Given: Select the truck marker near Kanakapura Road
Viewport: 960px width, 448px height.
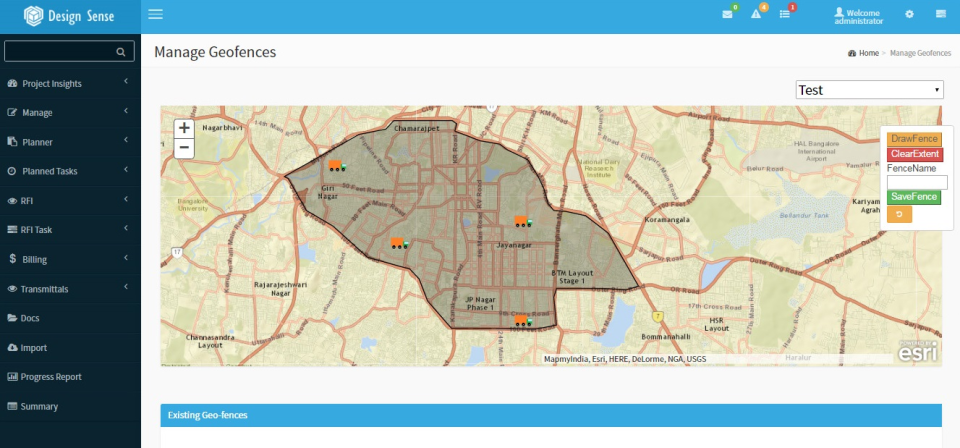Looking at the screenshot, I should pos(399,243).
